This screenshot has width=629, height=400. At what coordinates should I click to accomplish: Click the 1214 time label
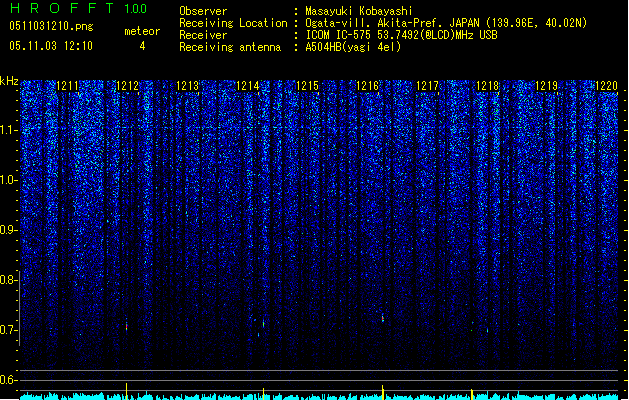click(x=248, y=86)
